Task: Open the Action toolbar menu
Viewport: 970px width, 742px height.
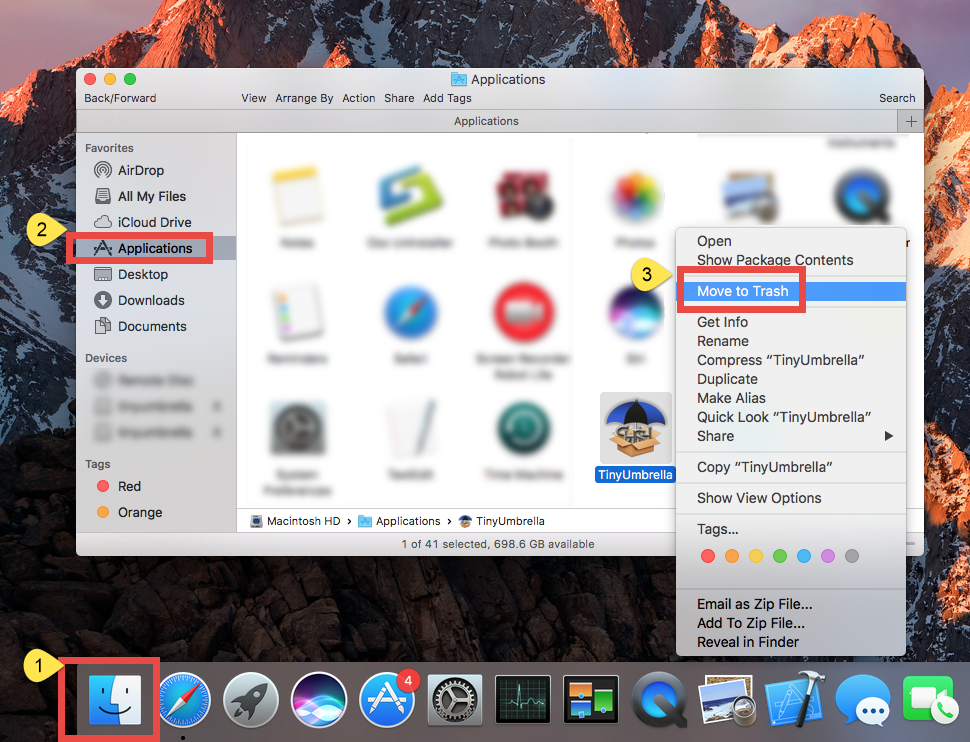Action: coord(358,98)
